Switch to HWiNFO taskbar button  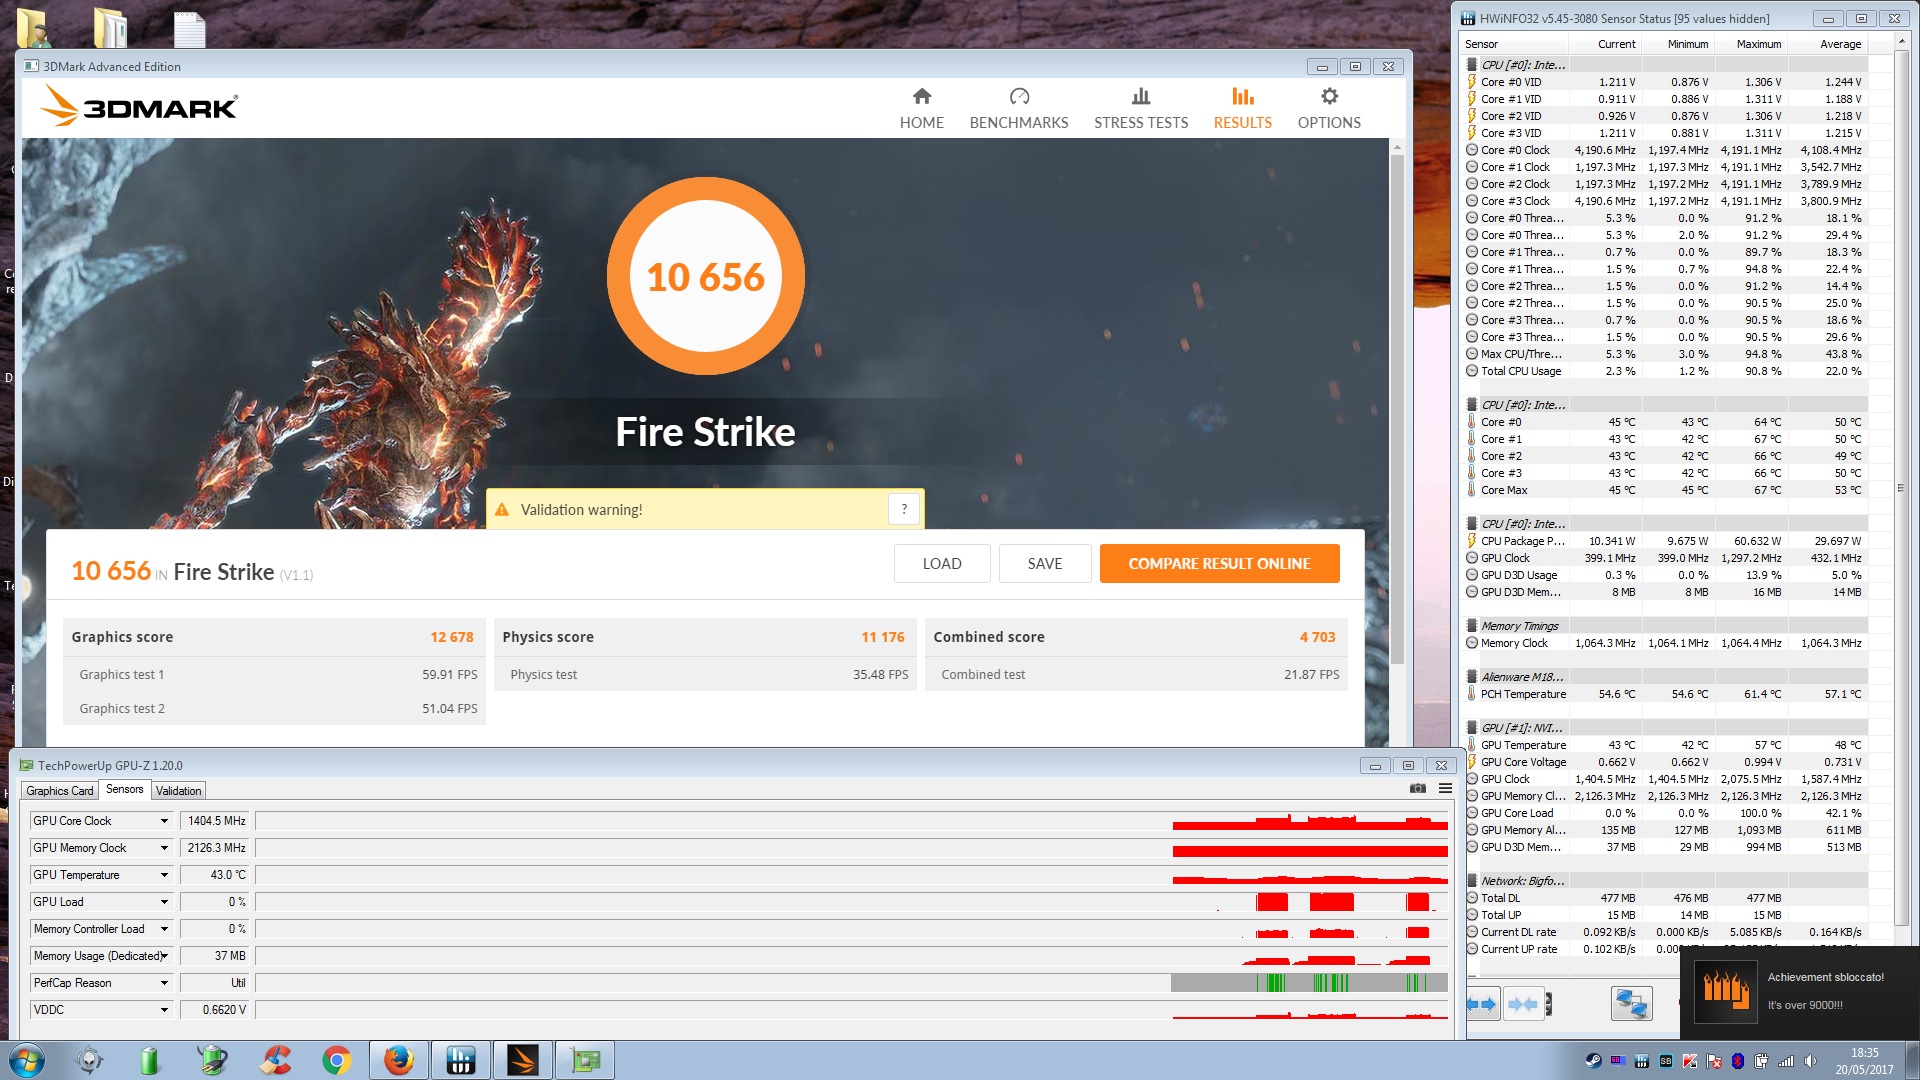[460, 1061]
